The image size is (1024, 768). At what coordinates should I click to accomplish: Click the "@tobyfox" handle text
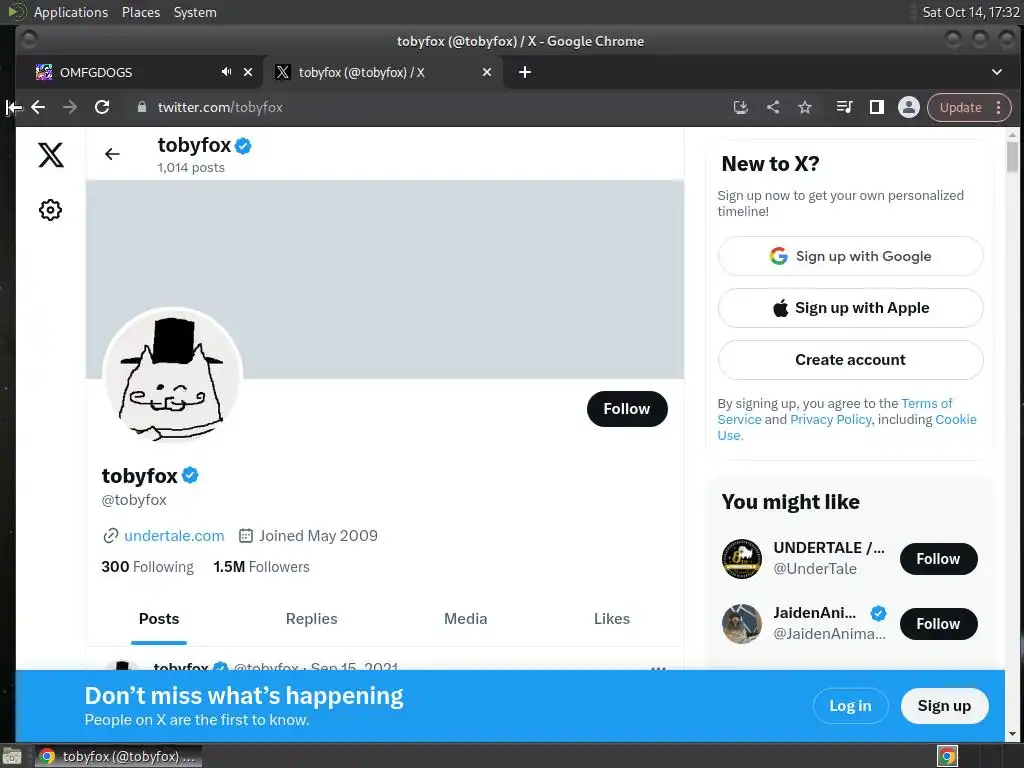coord(134,500)
